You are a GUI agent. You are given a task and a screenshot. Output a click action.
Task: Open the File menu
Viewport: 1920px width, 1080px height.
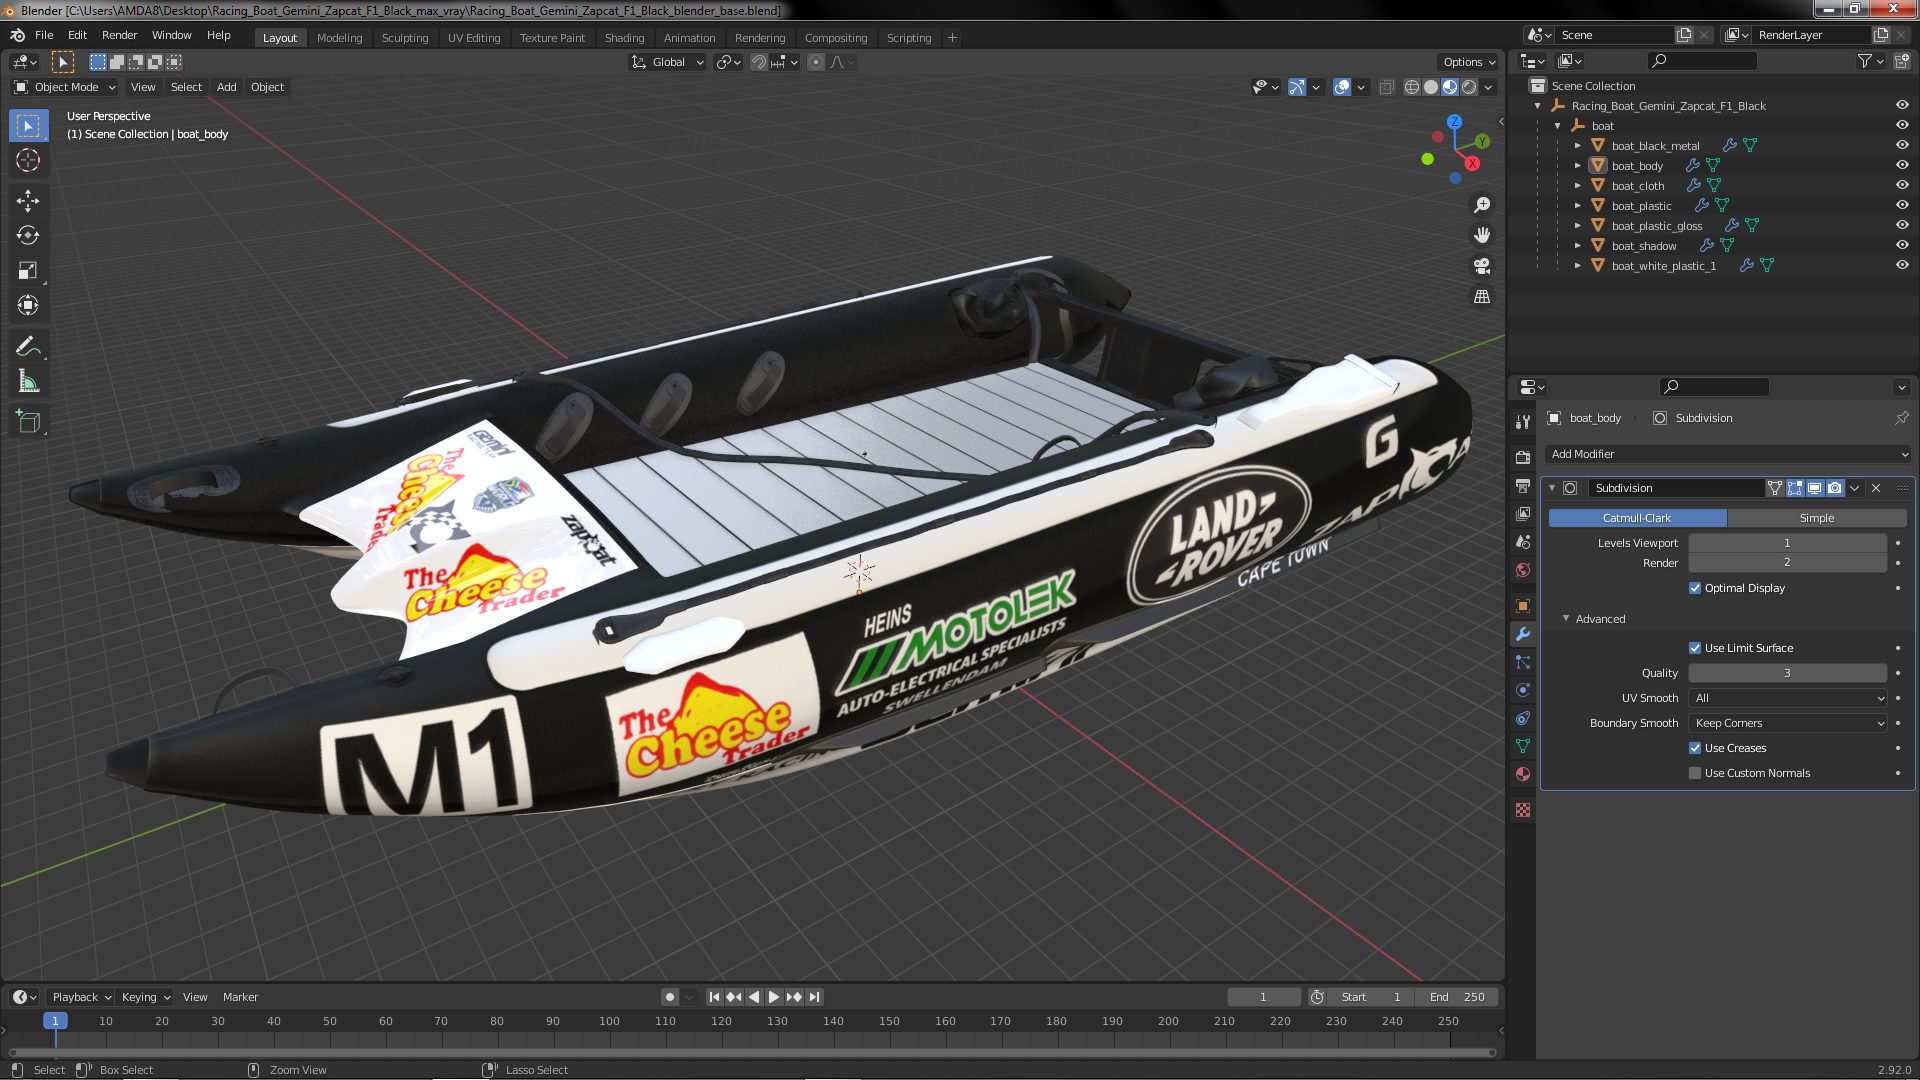(44, 35)
